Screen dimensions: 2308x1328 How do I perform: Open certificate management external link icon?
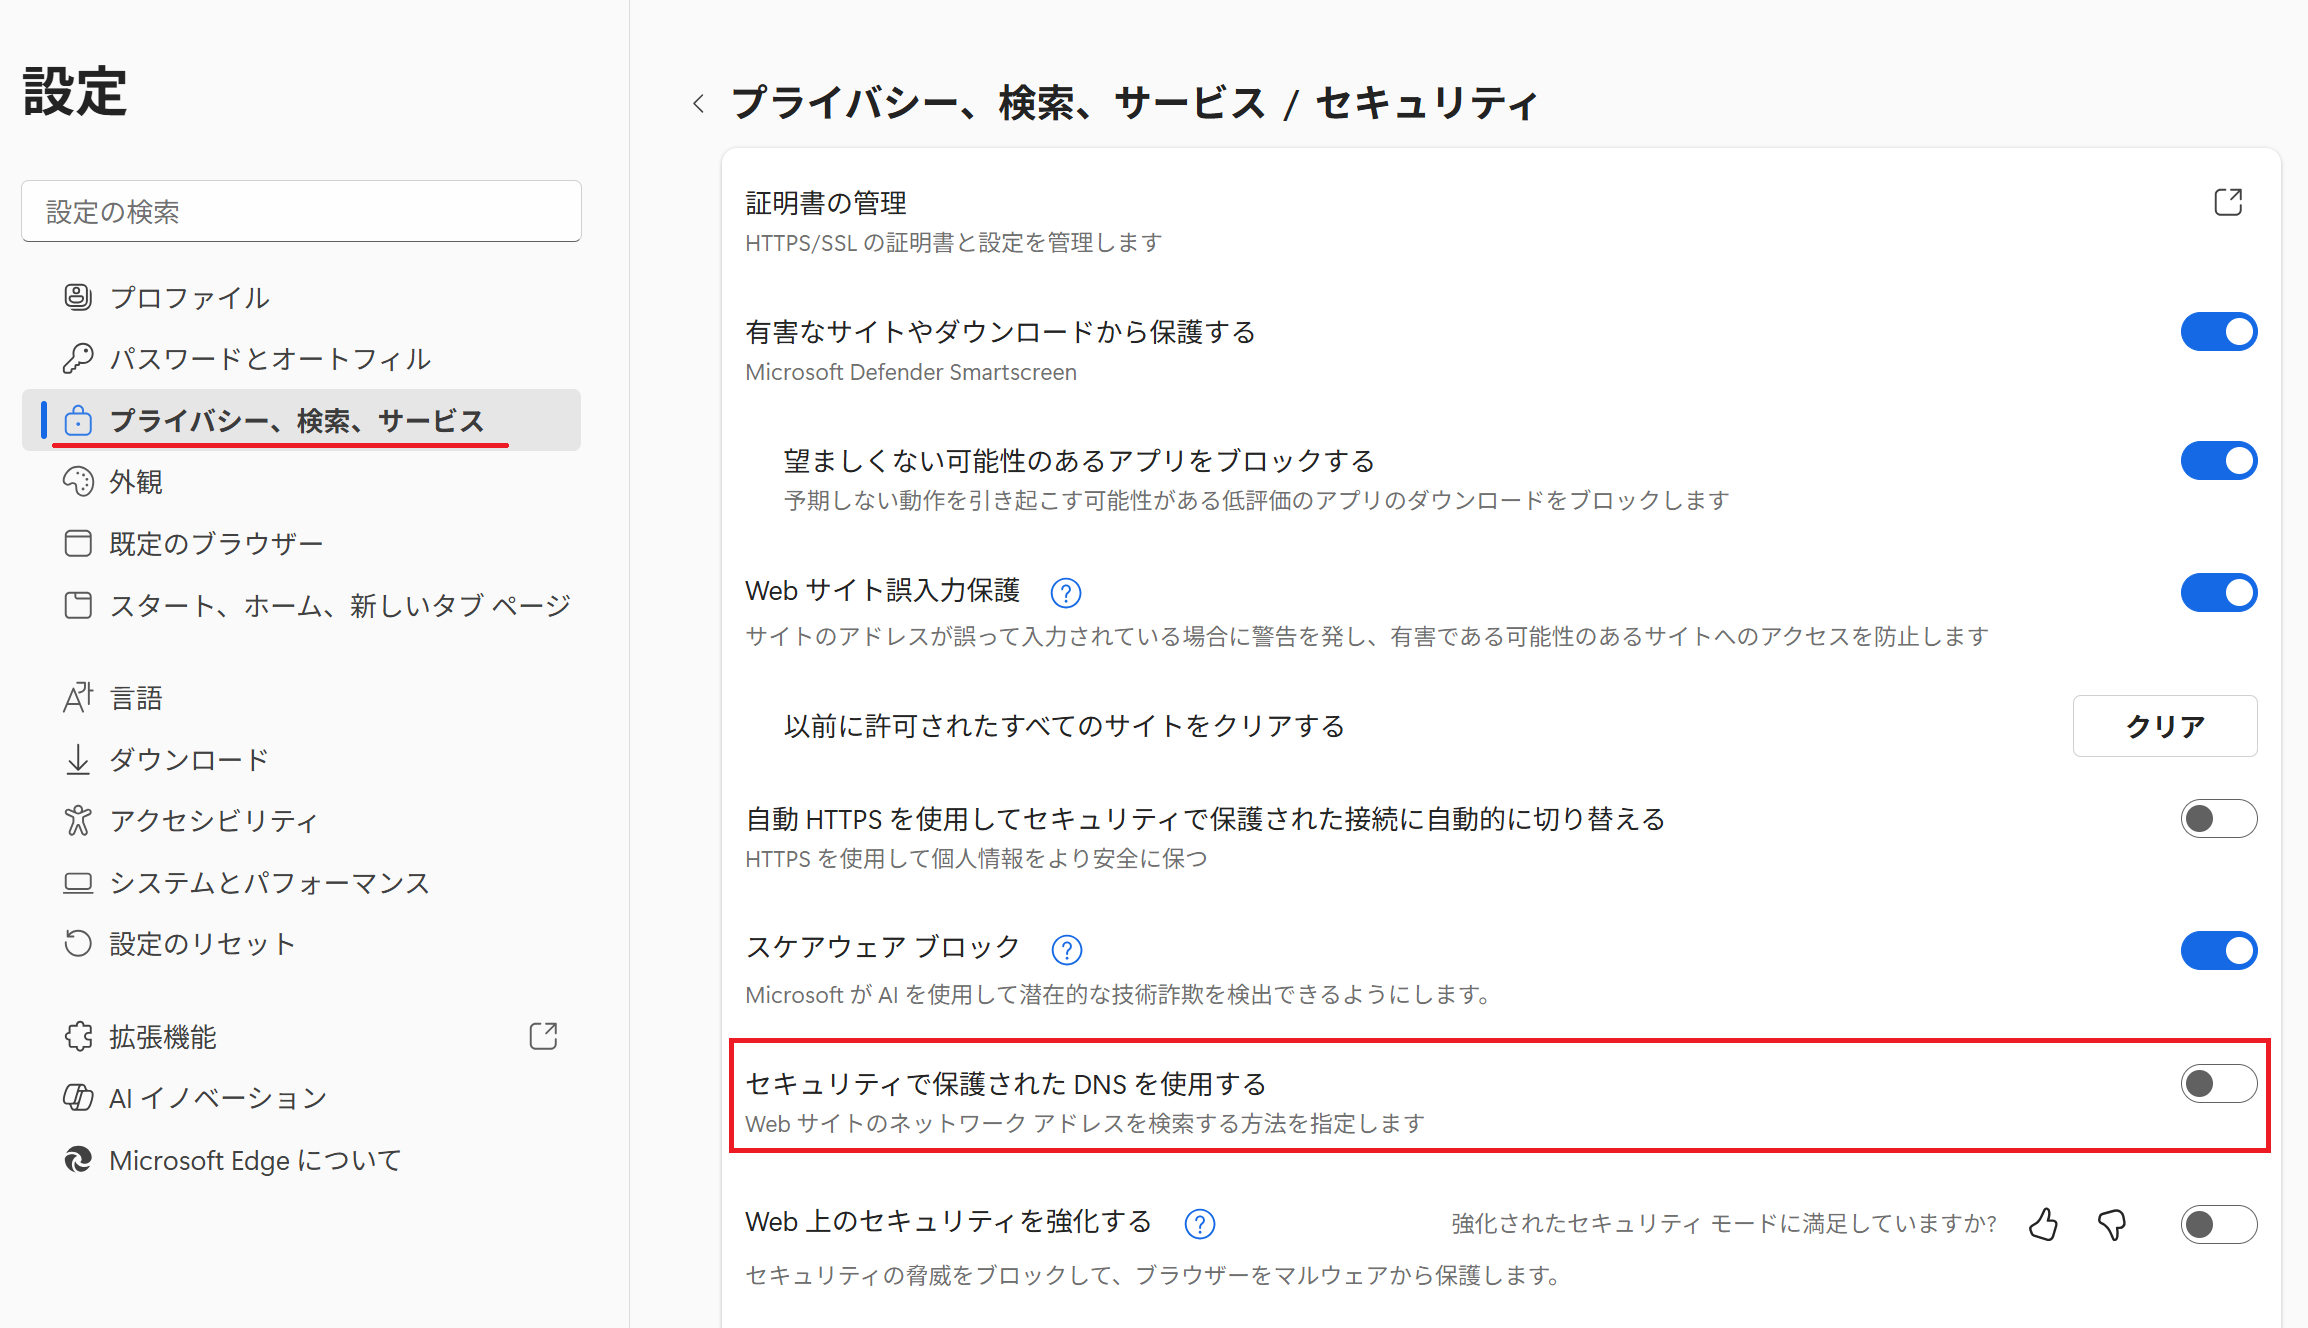tap(2227, 203)
